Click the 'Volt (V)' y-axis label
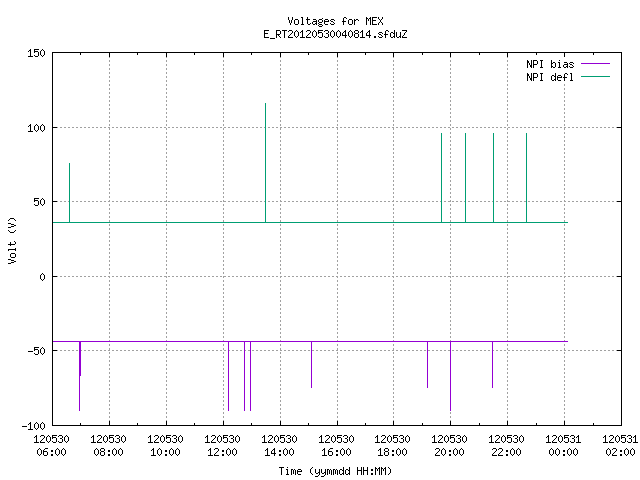Image resolution: width=640 pixels, height=480 pixels. point(12,240)
